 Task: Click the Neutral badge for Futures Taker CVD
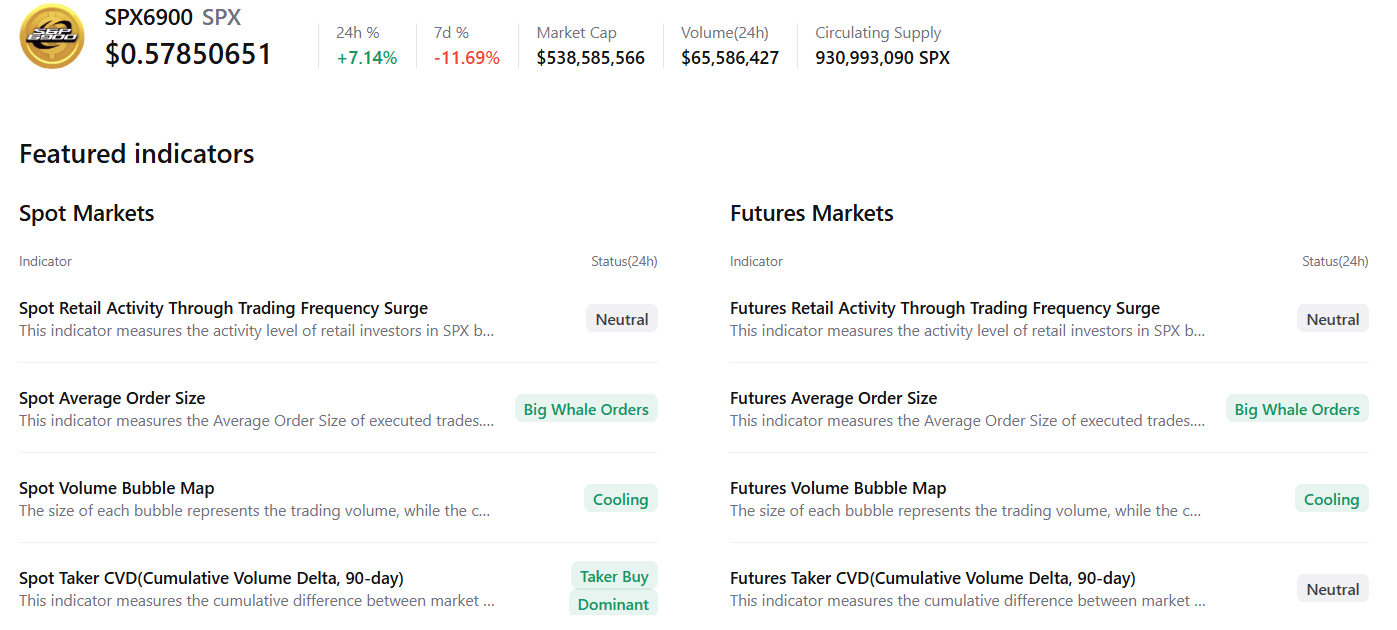tap(1332, 589)
